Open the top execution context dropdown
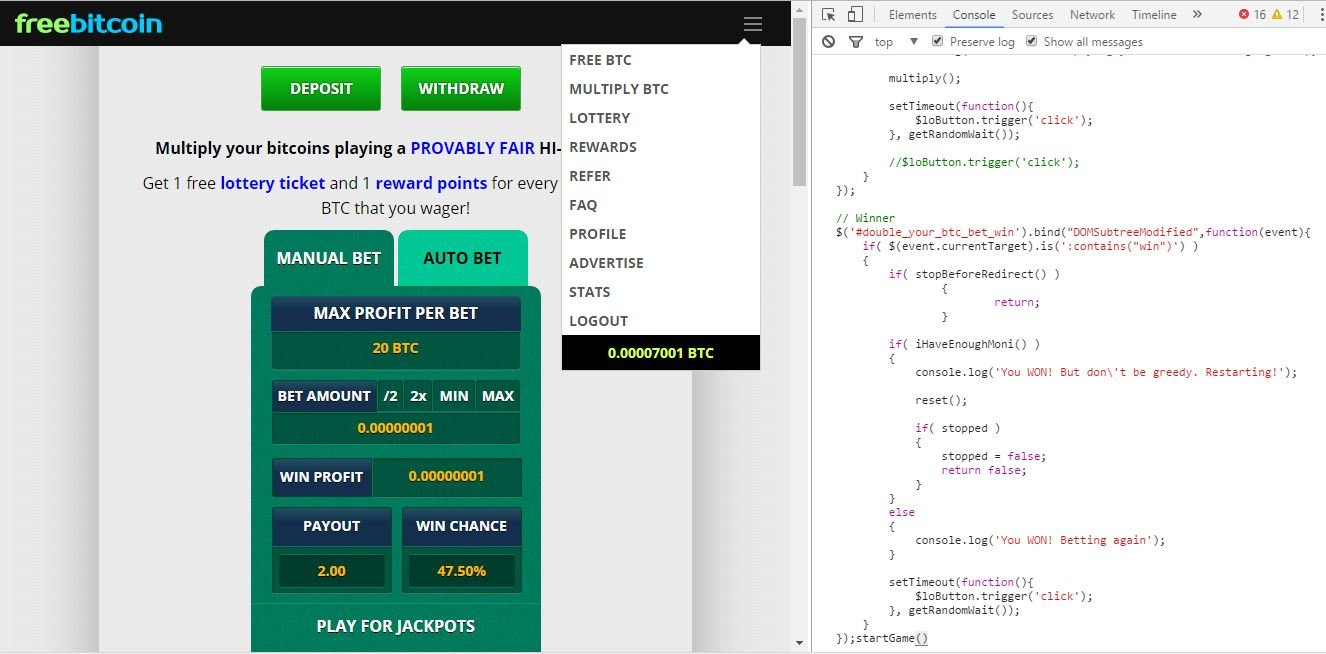 (896, 41)
